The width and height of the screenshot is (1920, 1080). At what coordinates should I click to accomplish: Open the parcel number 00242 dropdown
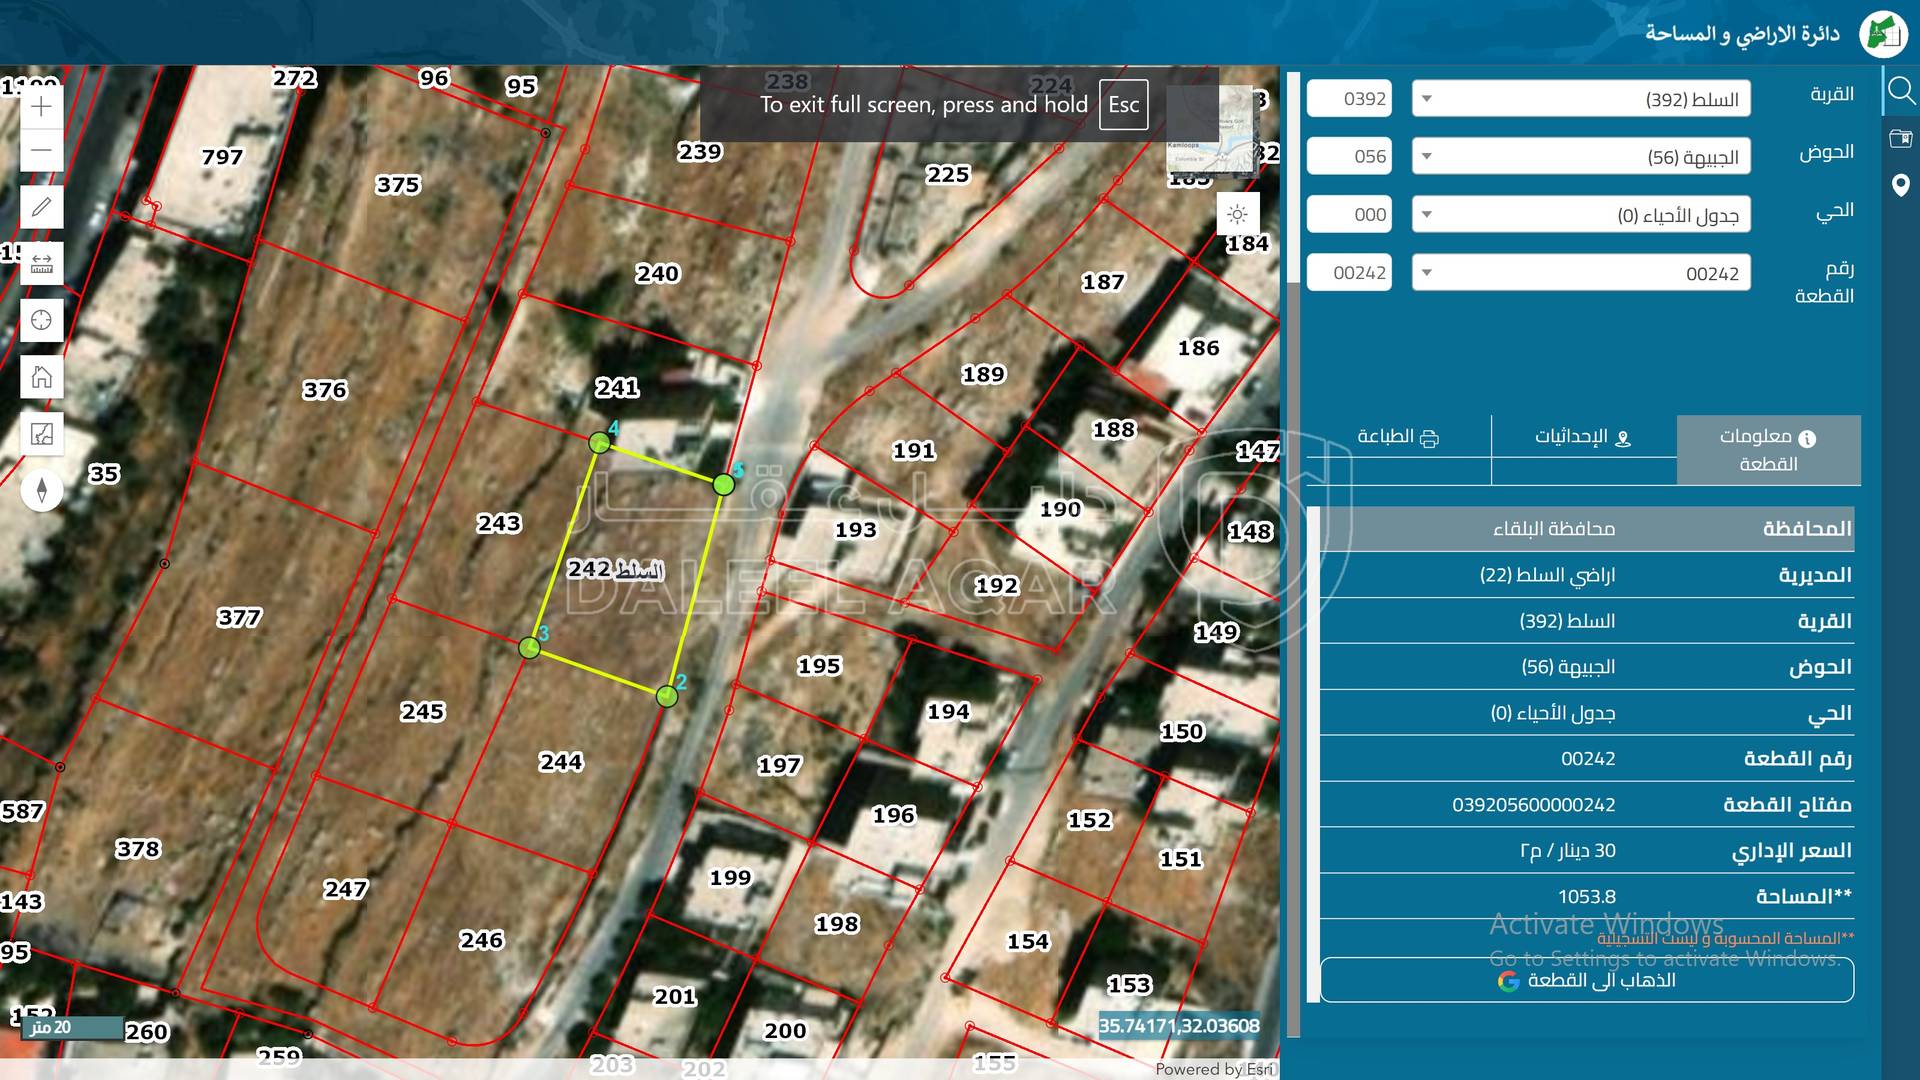tap(1580, 273)
